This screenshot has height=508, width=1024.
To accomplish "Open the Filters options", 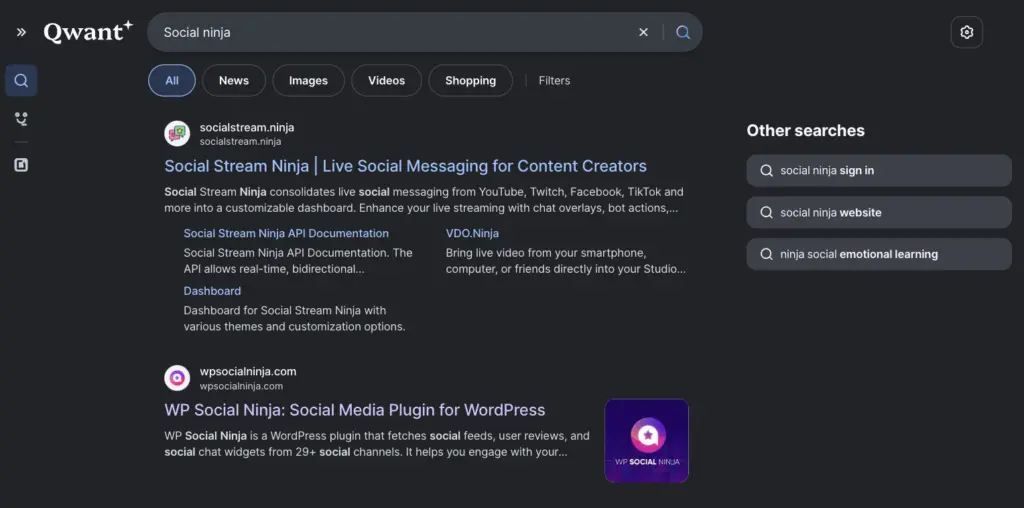I will (554, 80).
